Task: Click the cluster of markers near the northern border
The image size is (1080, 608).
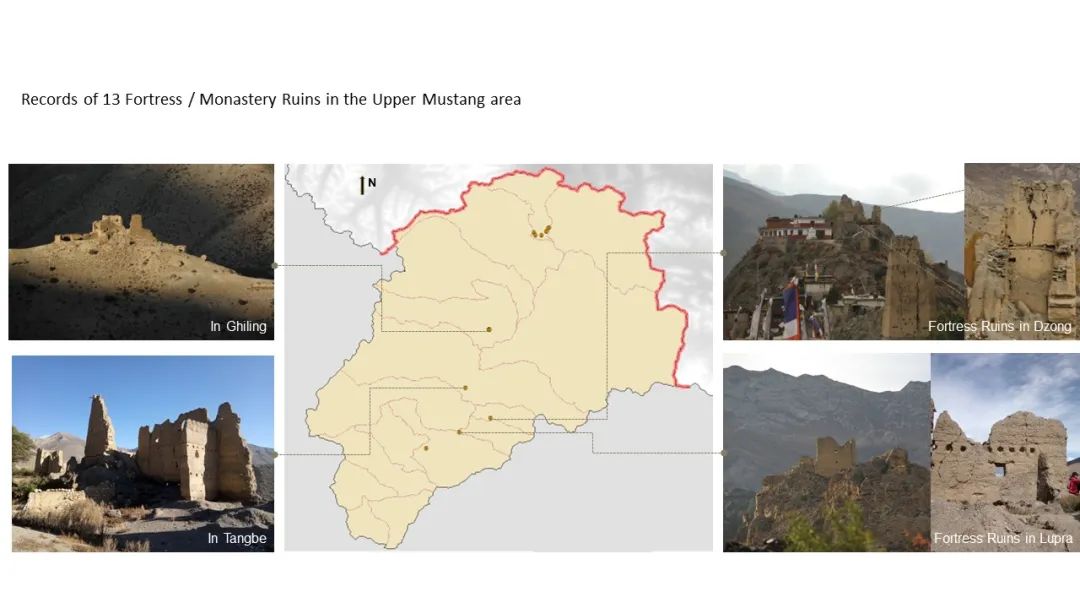Action: (x=541, y=232)
